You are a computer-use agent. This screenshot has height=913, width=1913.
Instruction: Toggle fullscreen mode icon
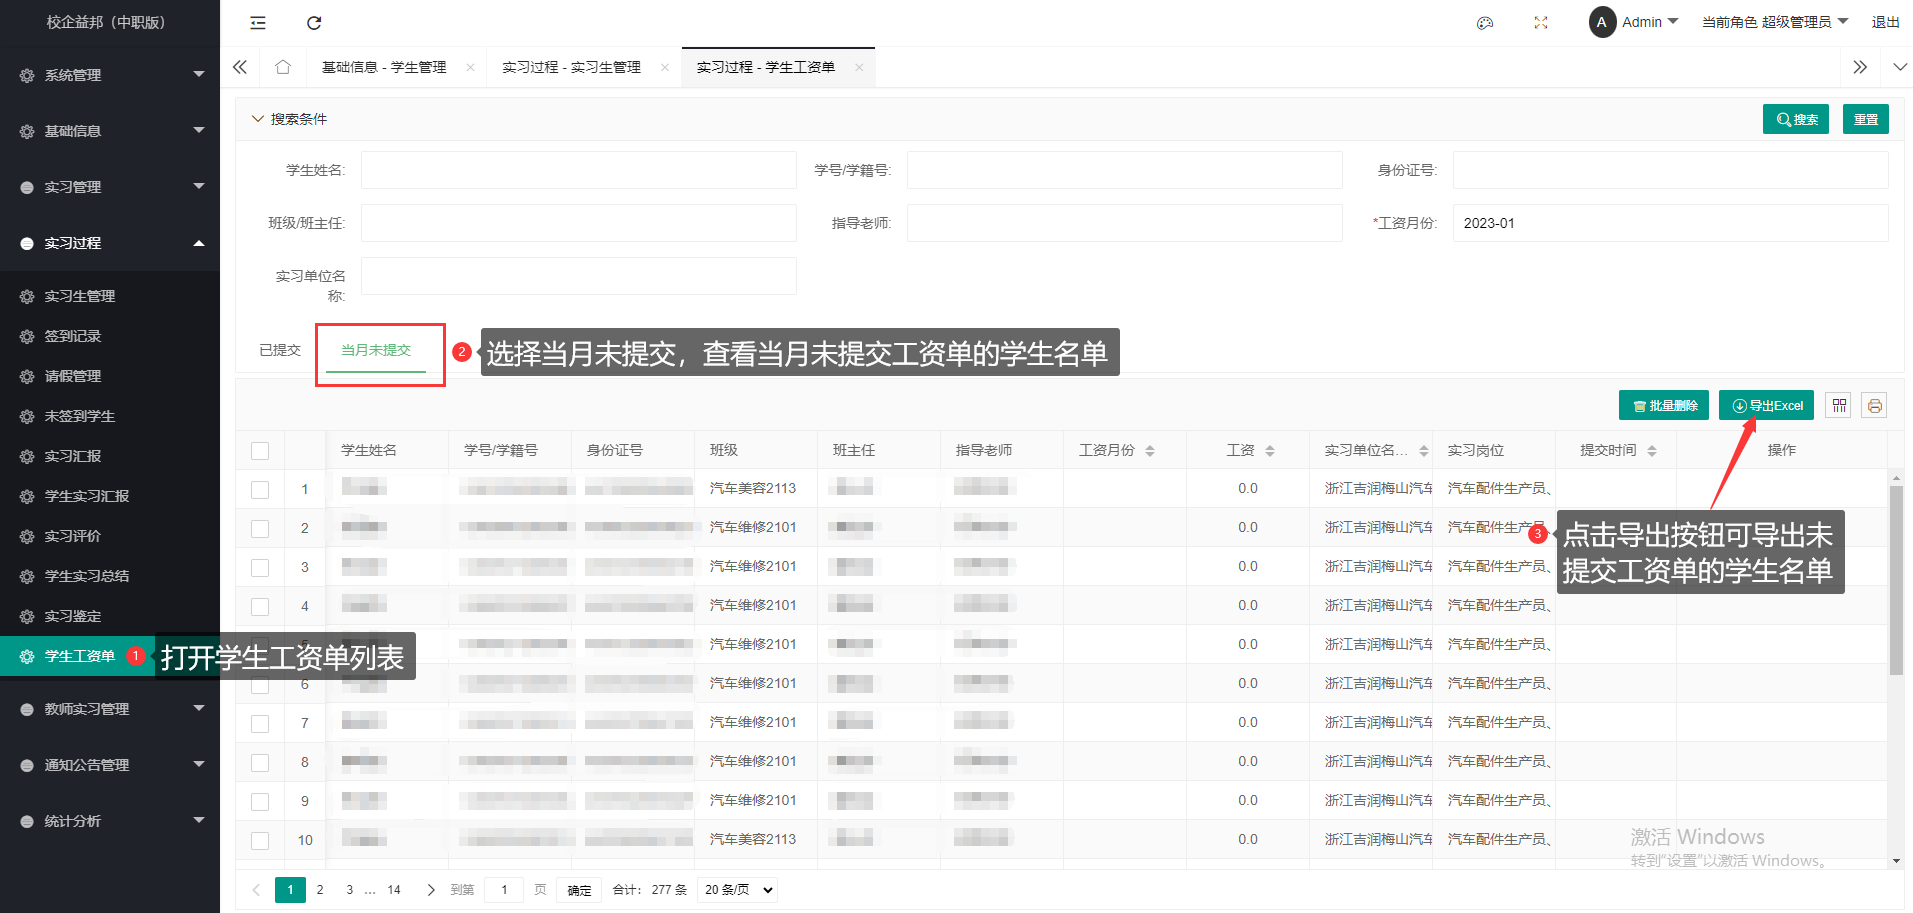[1541, 23]
